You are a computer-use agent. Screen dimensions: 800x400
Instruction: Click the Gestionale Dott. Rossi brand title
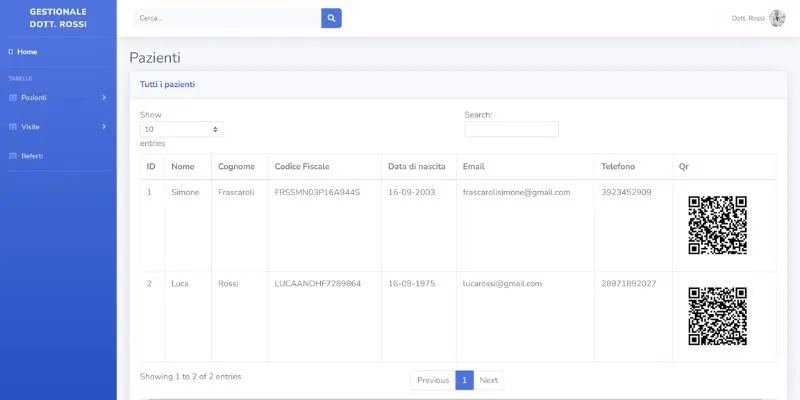58,17
